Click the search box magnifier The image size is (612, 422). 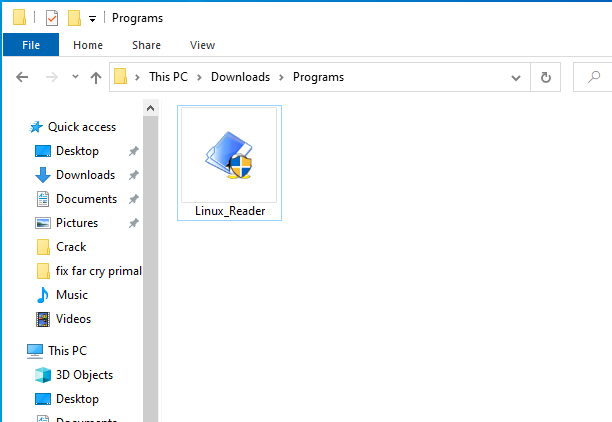tap(594, 77)
